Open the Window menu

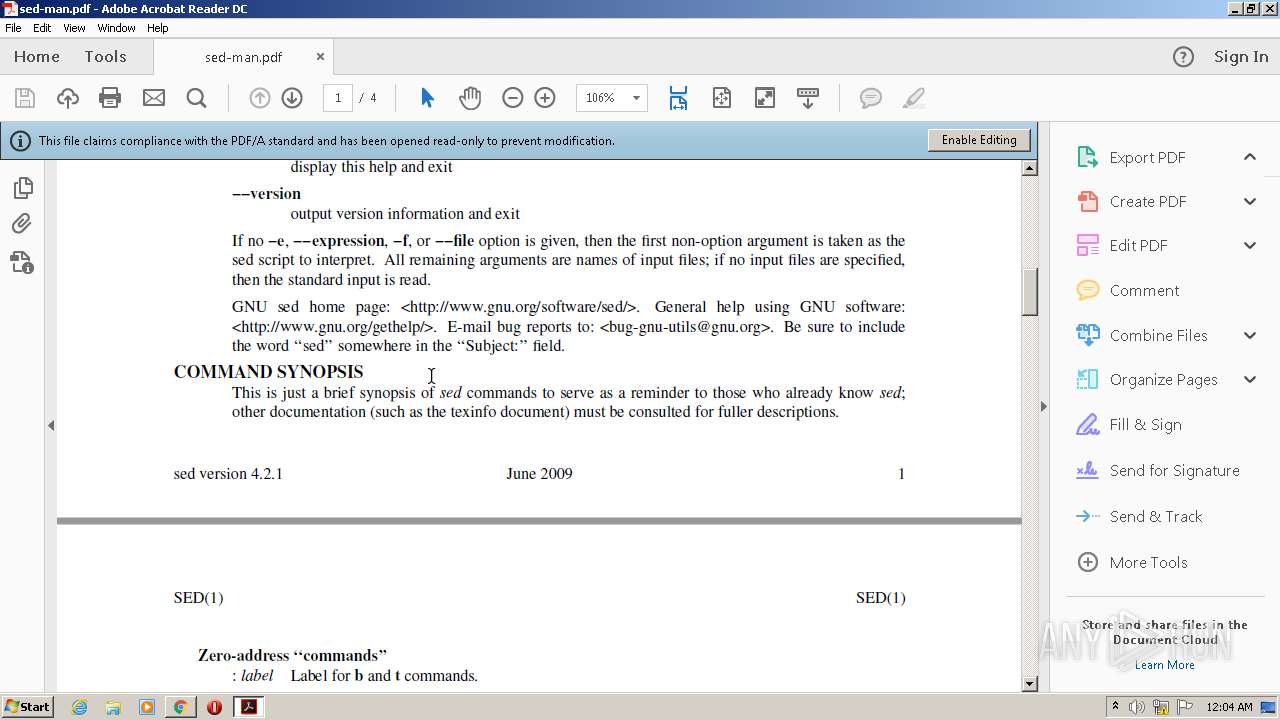pyautogui.click(x=116, y=28)
